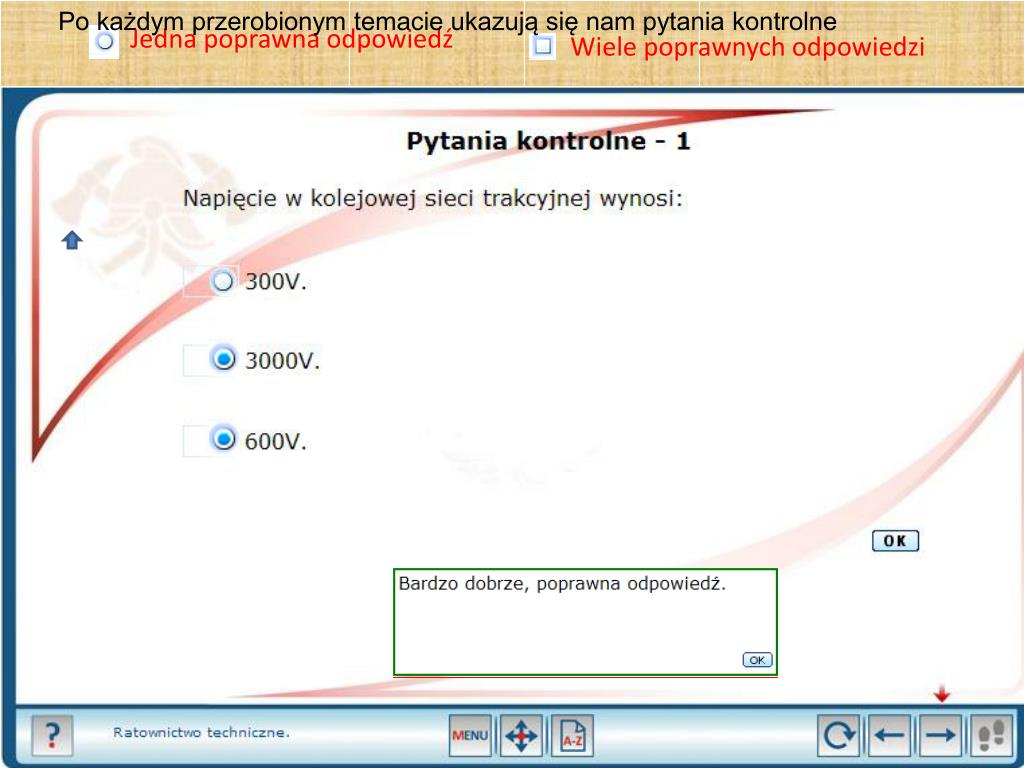Click the sample radio button beside Jedna poprawna odpowiedź
This screenshot has width=1024, height=768.
[x=104, y=42]
